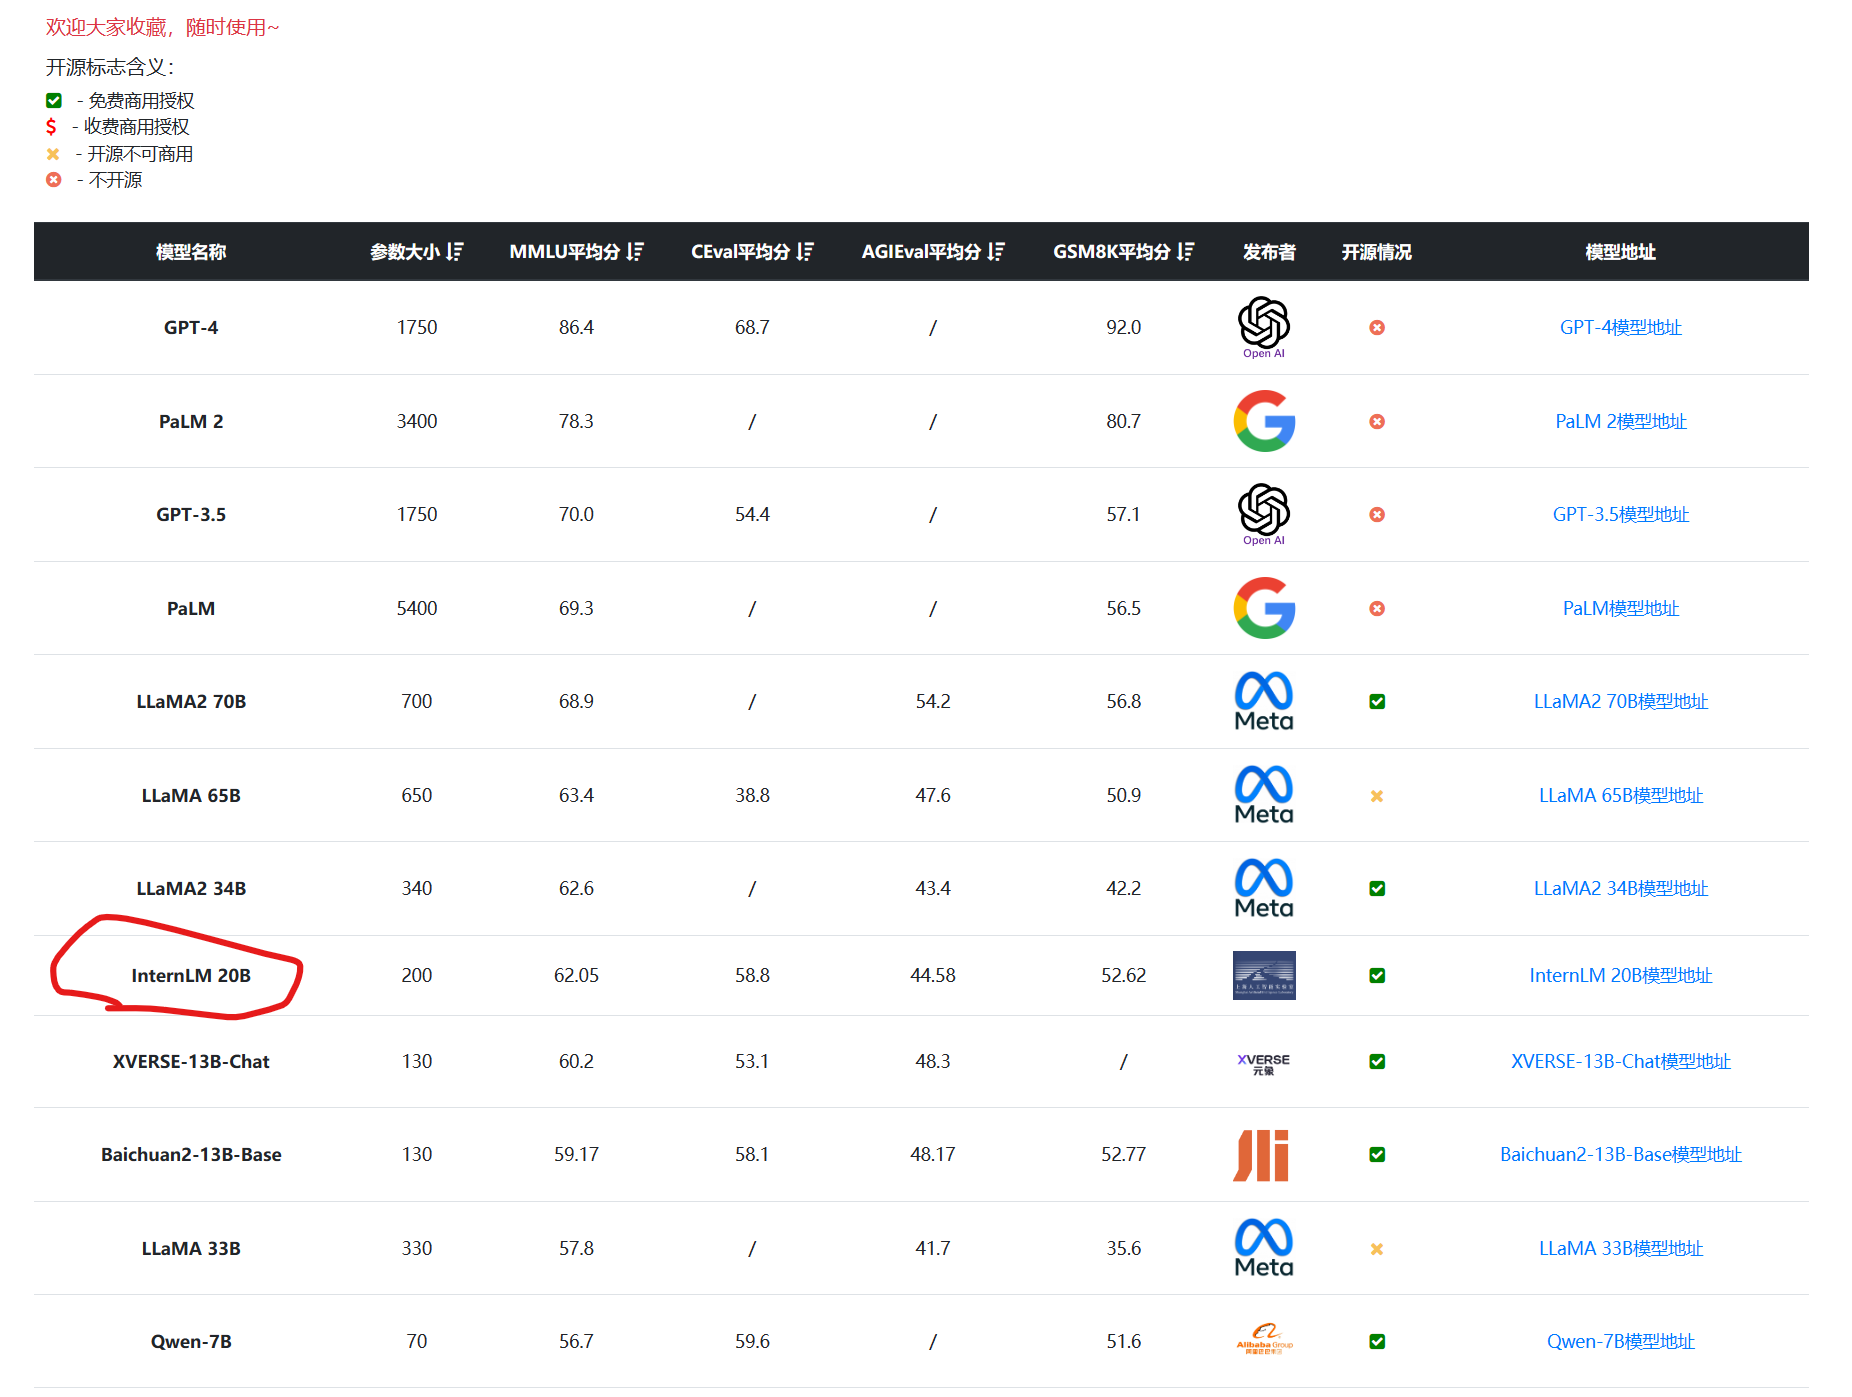Click the green license check for Baichuan2-13B-Base
Image resolution: width=1852 pixels, height=1397 pixels.
[1377, 1155]
